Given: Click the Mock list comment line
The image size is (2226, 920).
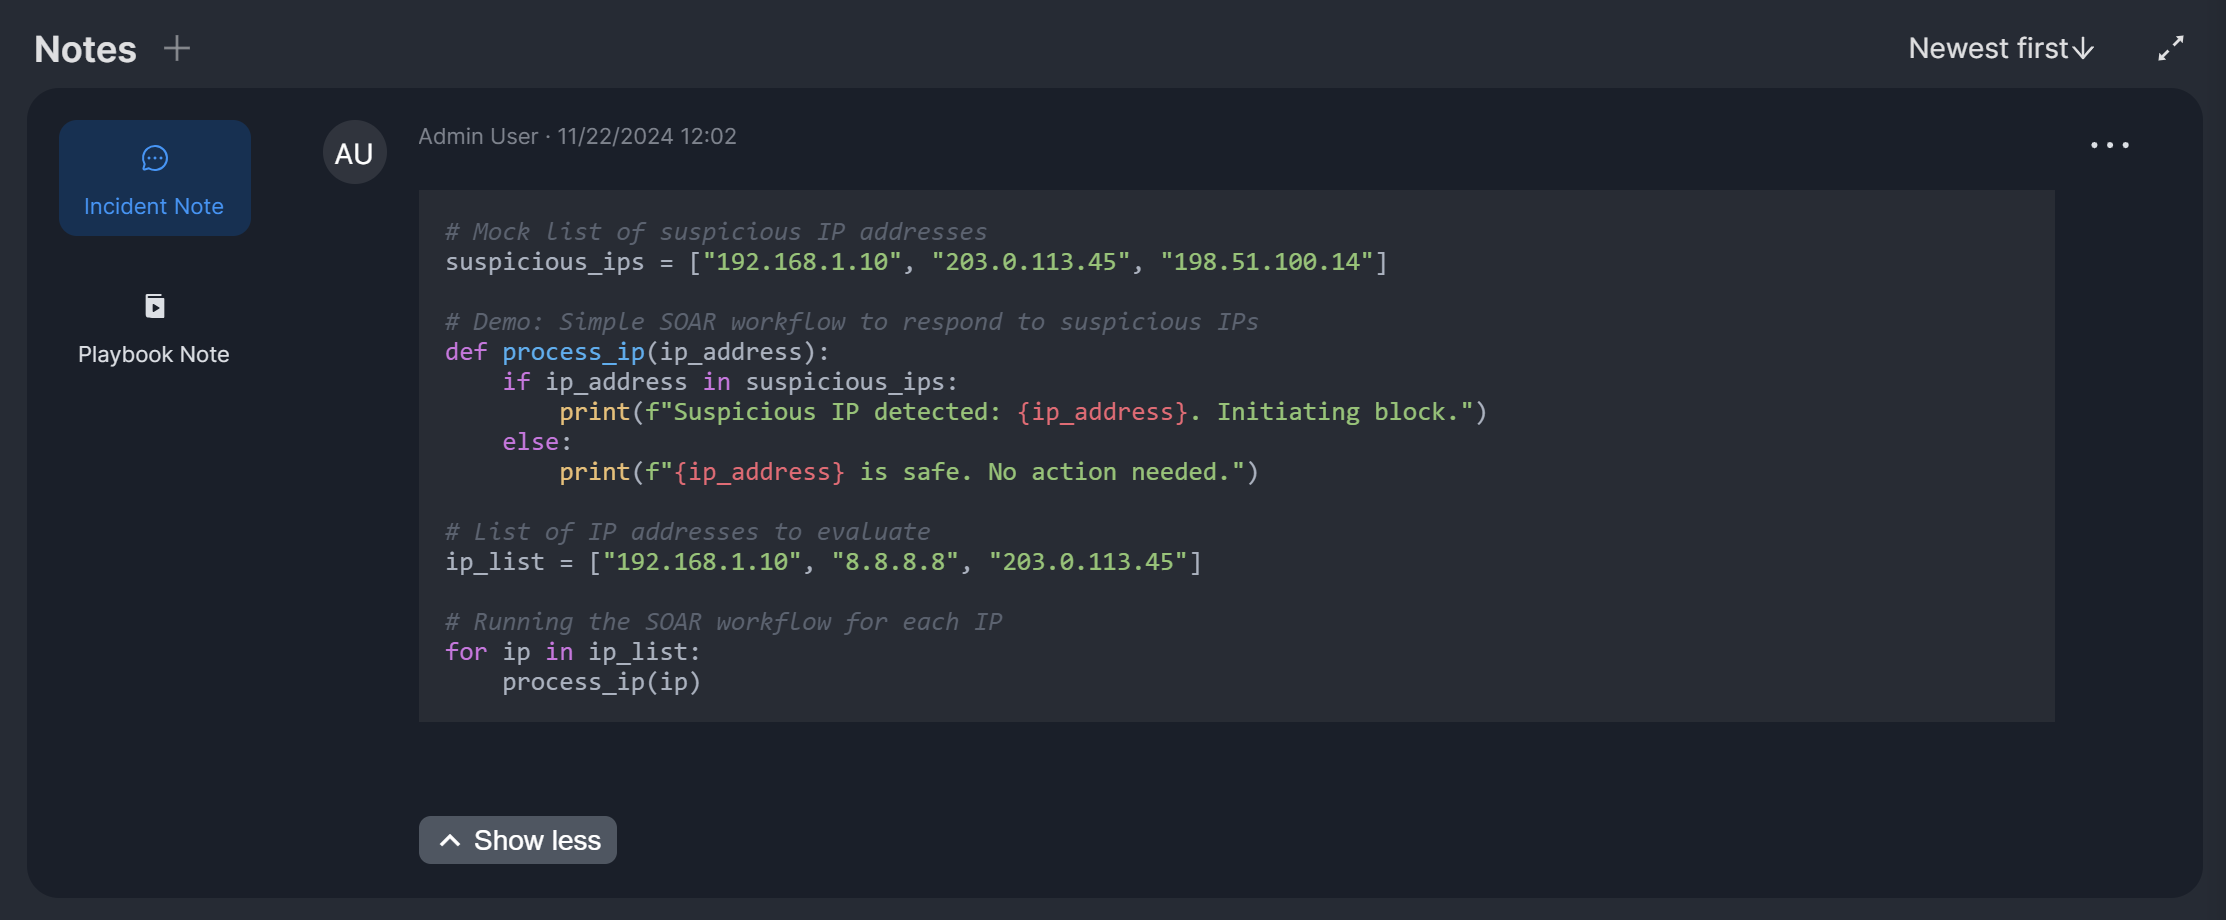Looking at the screenshot, I should (715, 232).
